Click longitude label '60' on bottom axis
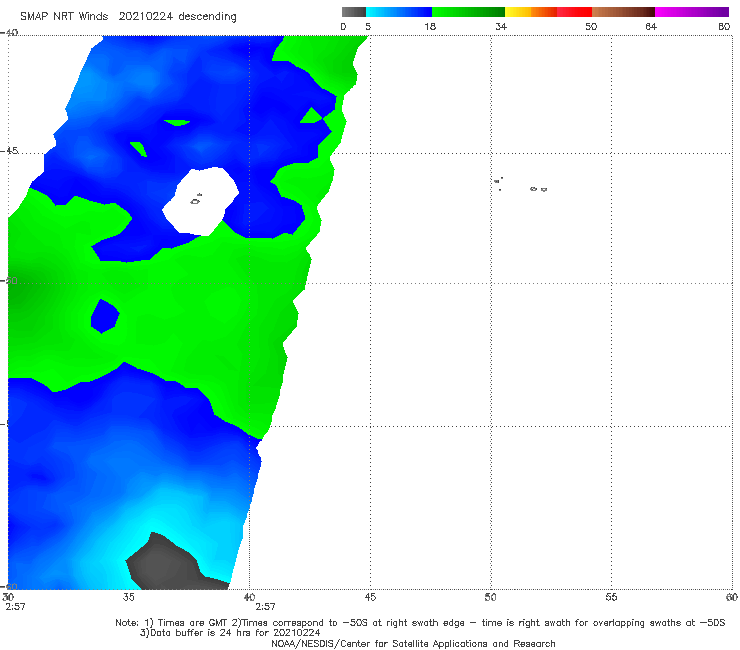The height and width of the screenshot is (650, 740). pyautogui.click(x=732, y=597)
